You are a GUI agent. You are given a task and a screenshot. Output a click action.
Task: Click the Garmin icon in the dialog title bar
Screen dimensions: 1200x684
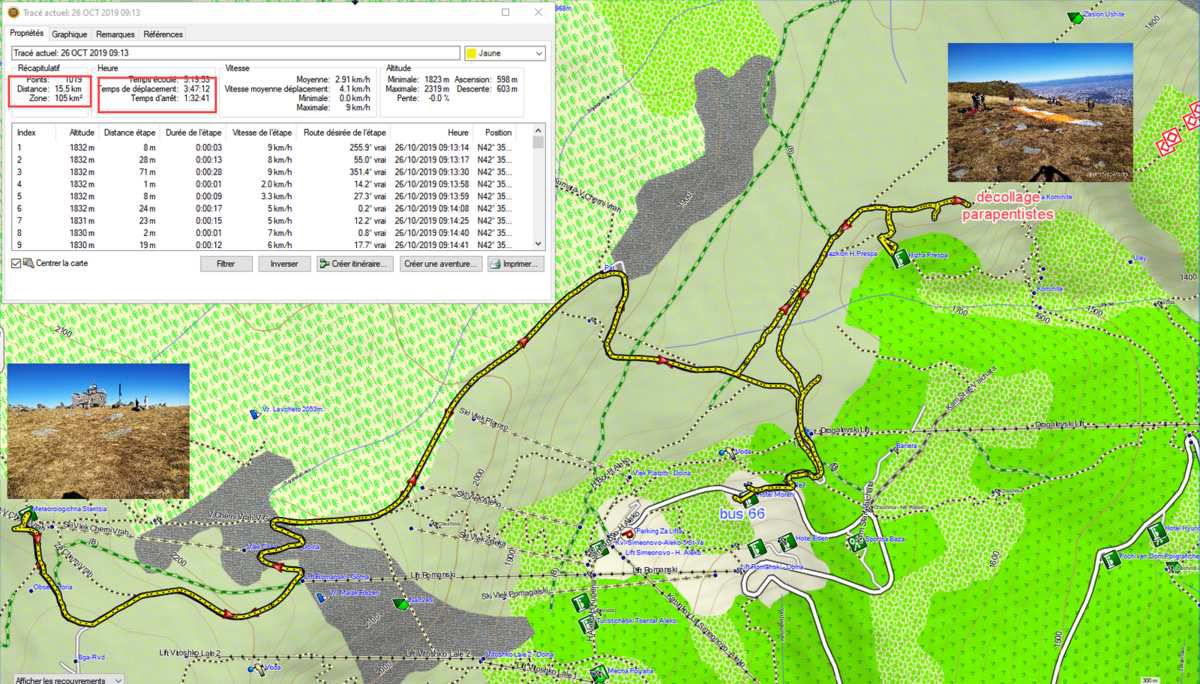pos(11,12)
